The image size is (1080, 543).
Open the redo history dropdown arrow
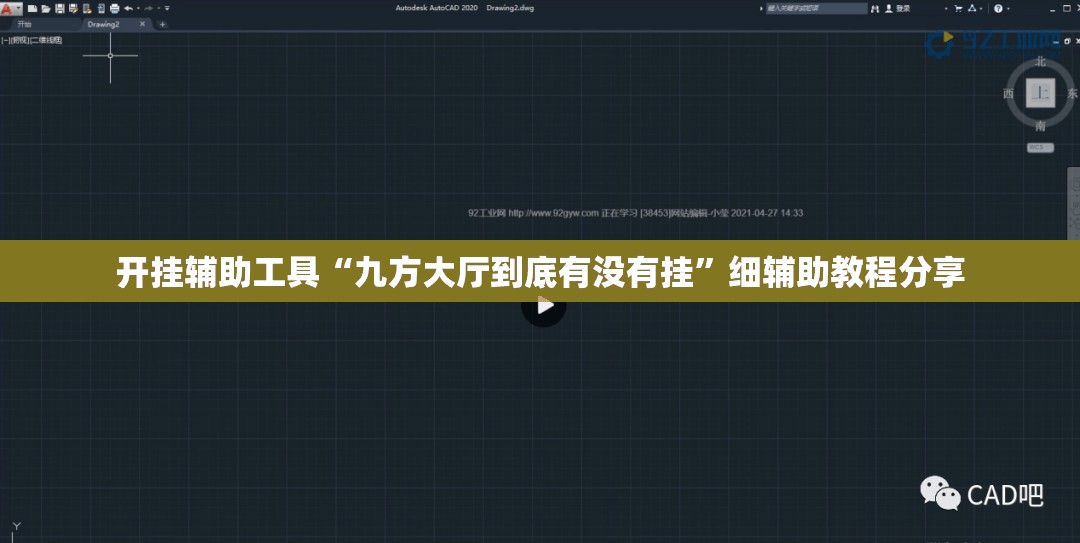(158, 8)
